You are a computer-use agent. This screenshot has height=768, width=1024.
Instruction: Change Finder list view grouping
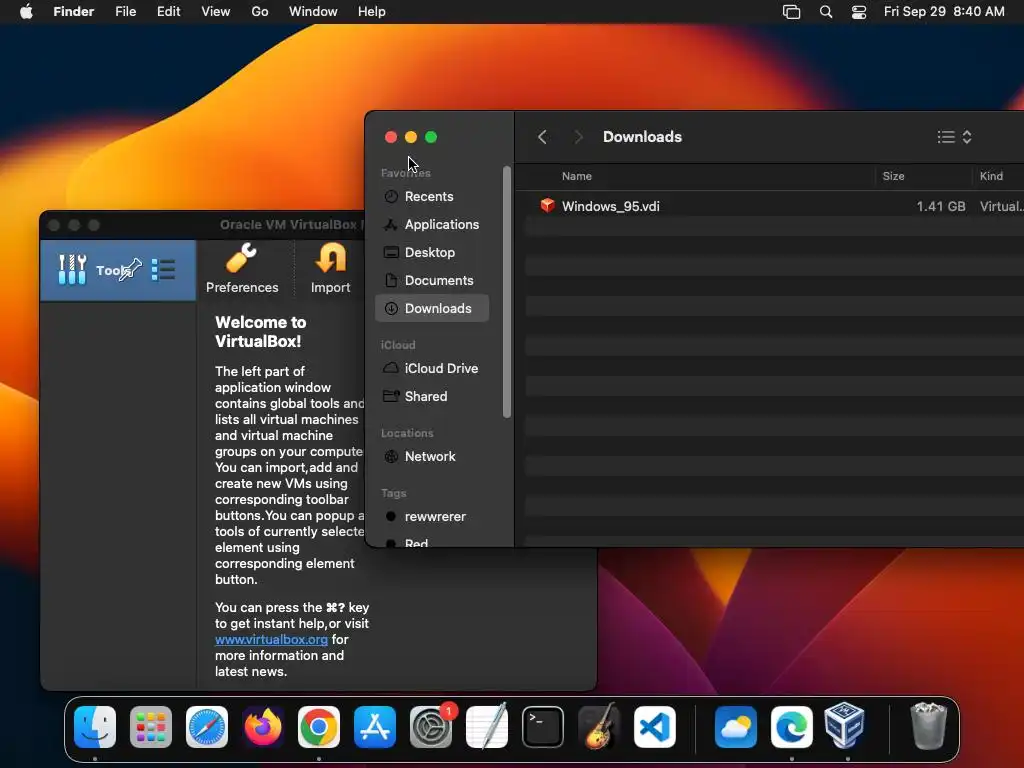pyautogui.click(x=955, y=136)
